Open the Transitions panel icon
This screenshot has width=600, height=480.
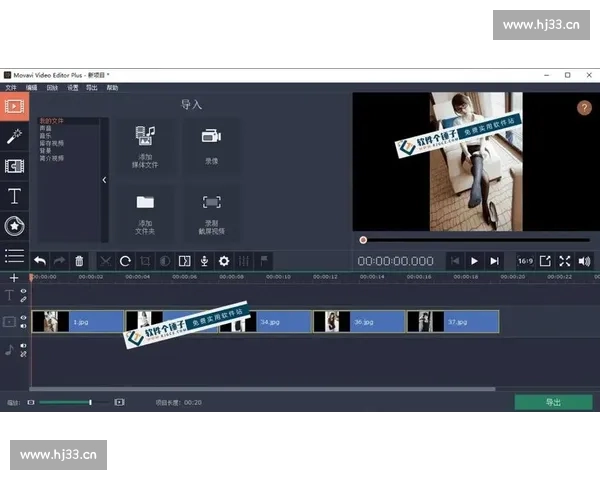click(14, 165)
